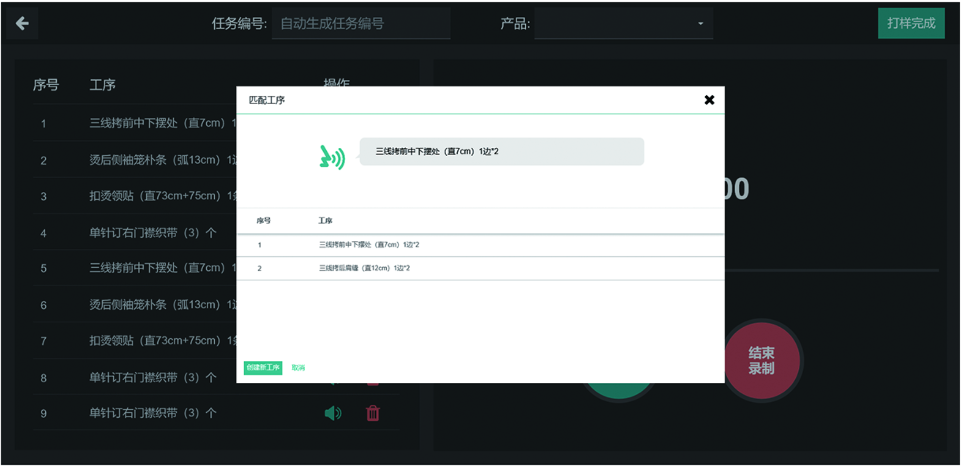Click the 任务编号 input field
962x467 pixels.
click(361, 24)
